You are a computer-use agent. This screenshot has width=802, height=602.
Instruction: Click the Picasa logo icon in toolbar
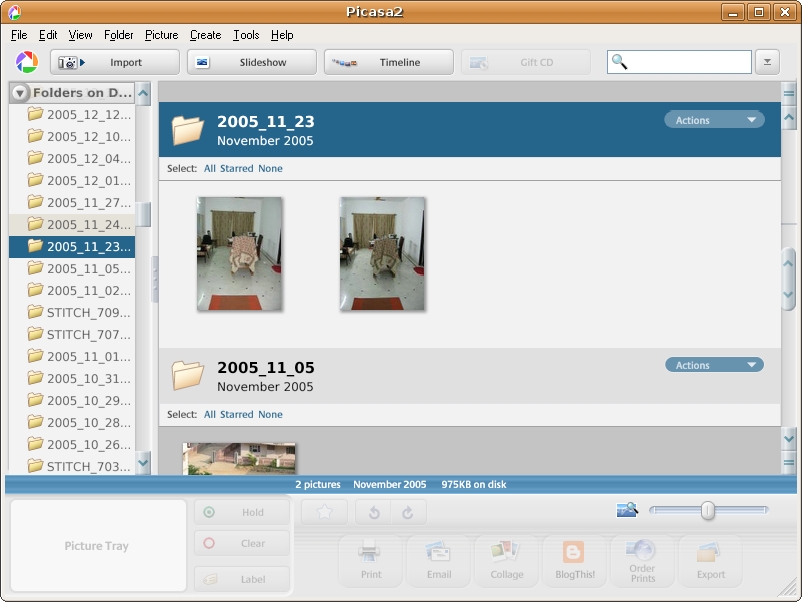pos(27,62)
